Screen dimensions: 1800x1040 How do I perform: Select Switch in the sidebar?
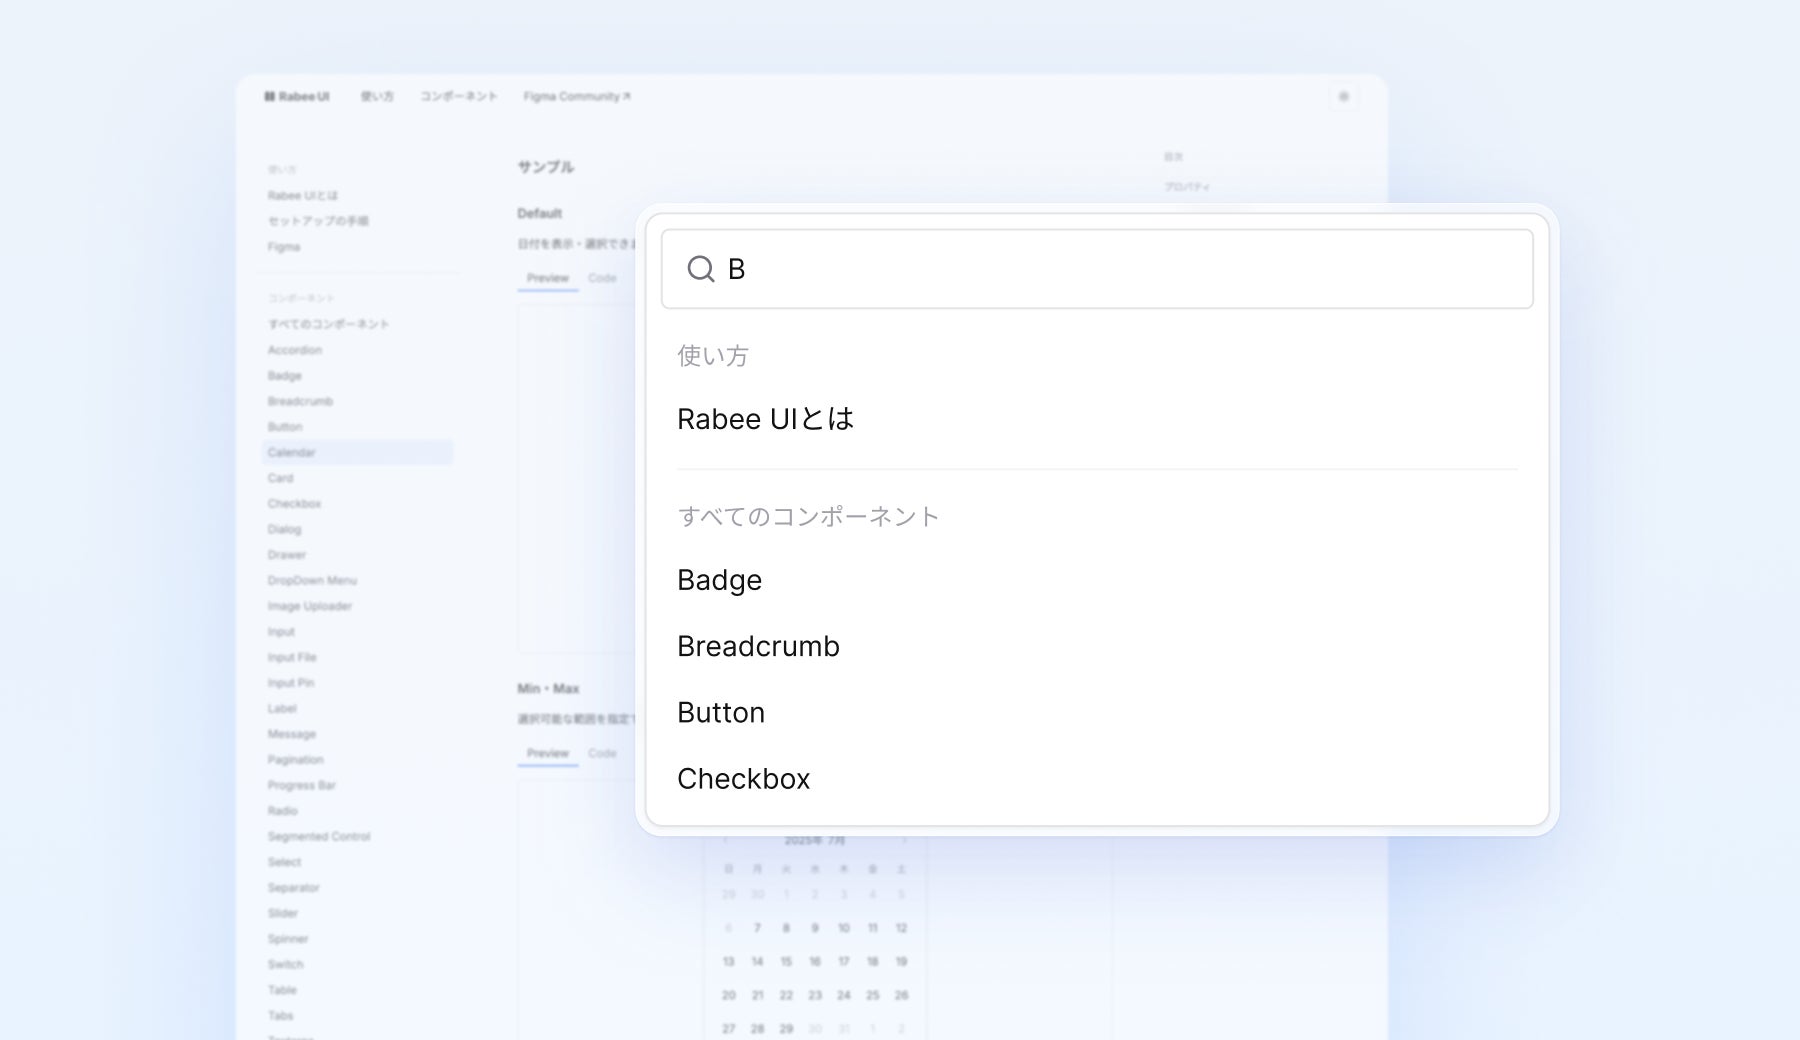(x=286, y=964)
